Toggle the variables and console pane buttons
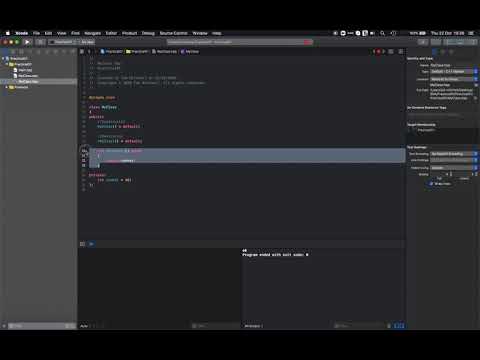 click(399, 326)
